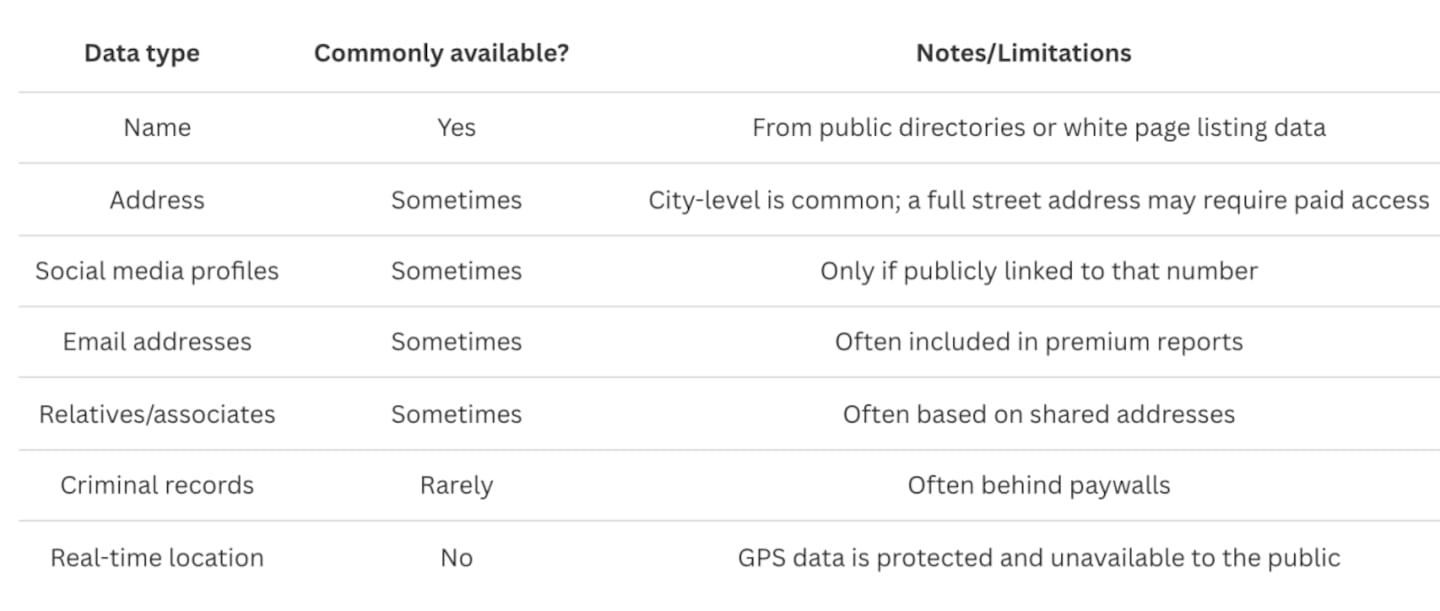The image size is (1440, 611).
Task: Click the "Social media profiles" cell
Action: (157, 271)
